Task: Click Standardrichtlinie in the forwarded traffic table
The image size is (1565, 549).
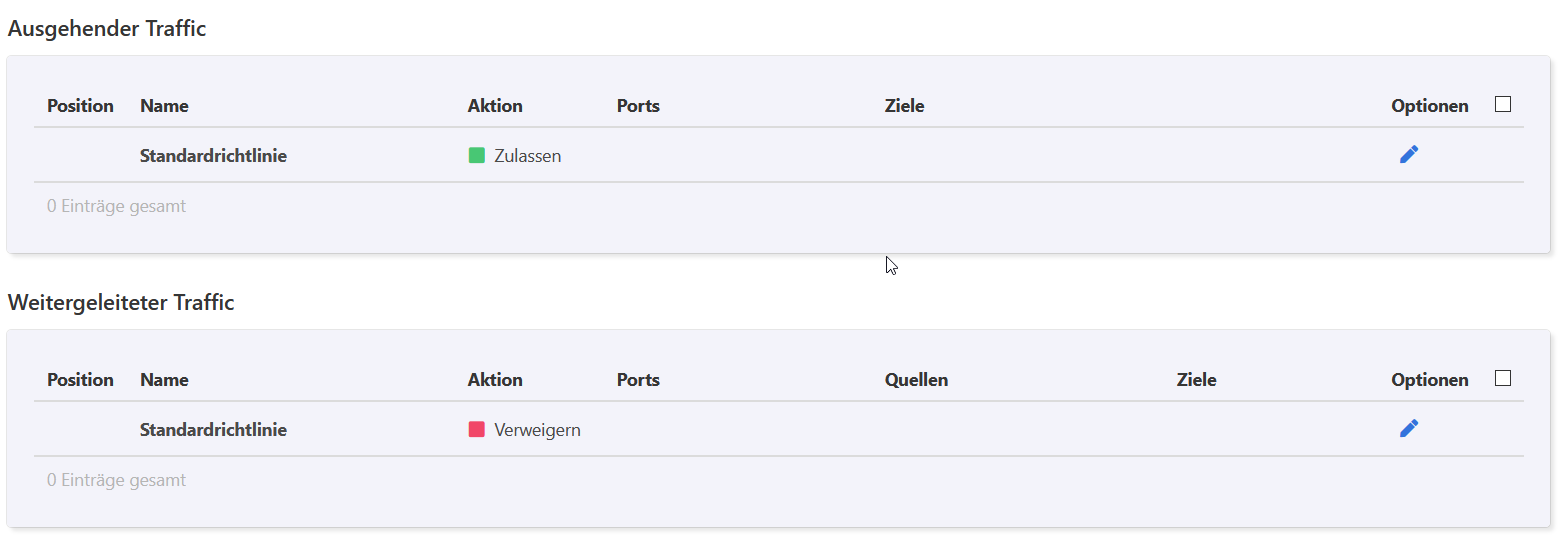Action: [x=213, y=430]
